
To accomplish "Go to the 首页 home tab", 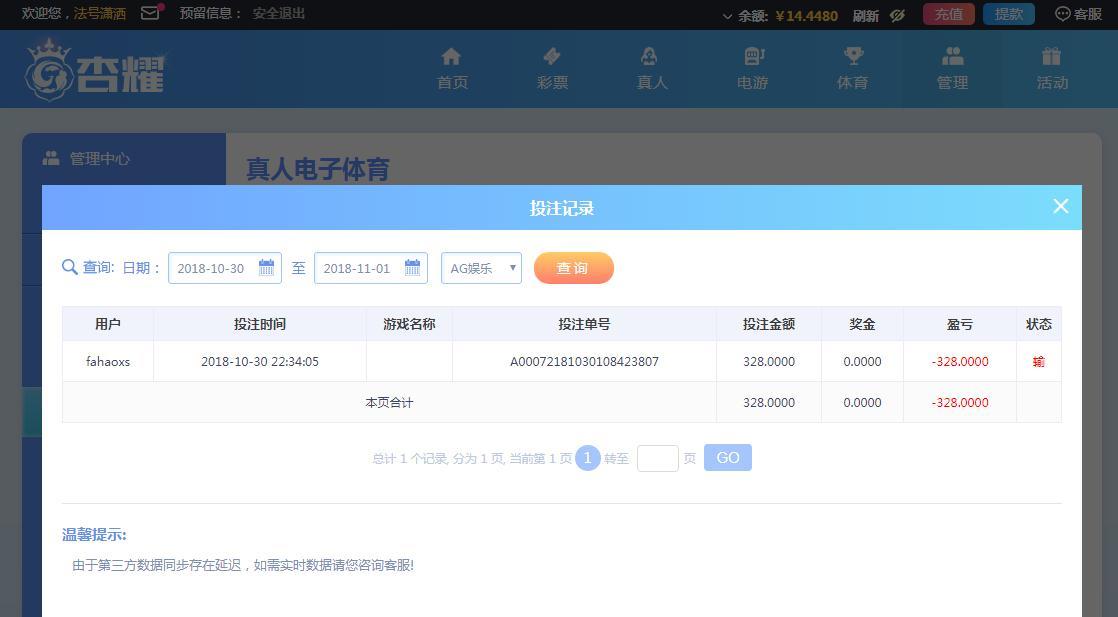I will (x=452, y=69).
